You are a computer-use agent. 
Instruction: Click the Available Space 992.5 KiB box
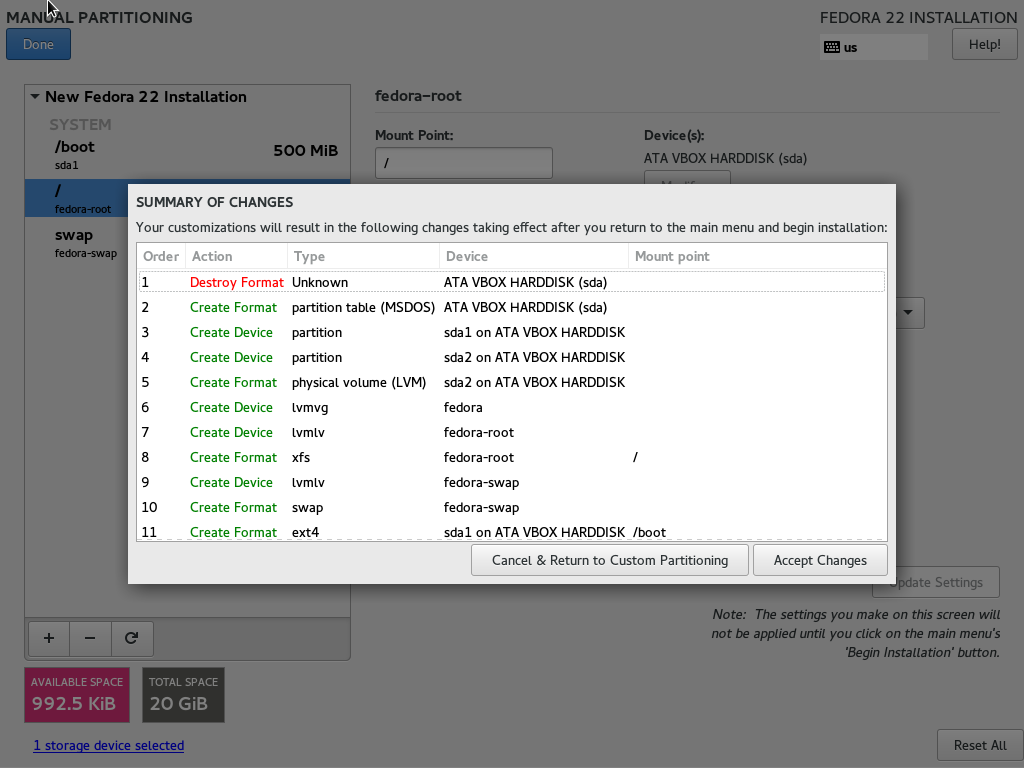(77, 694)
